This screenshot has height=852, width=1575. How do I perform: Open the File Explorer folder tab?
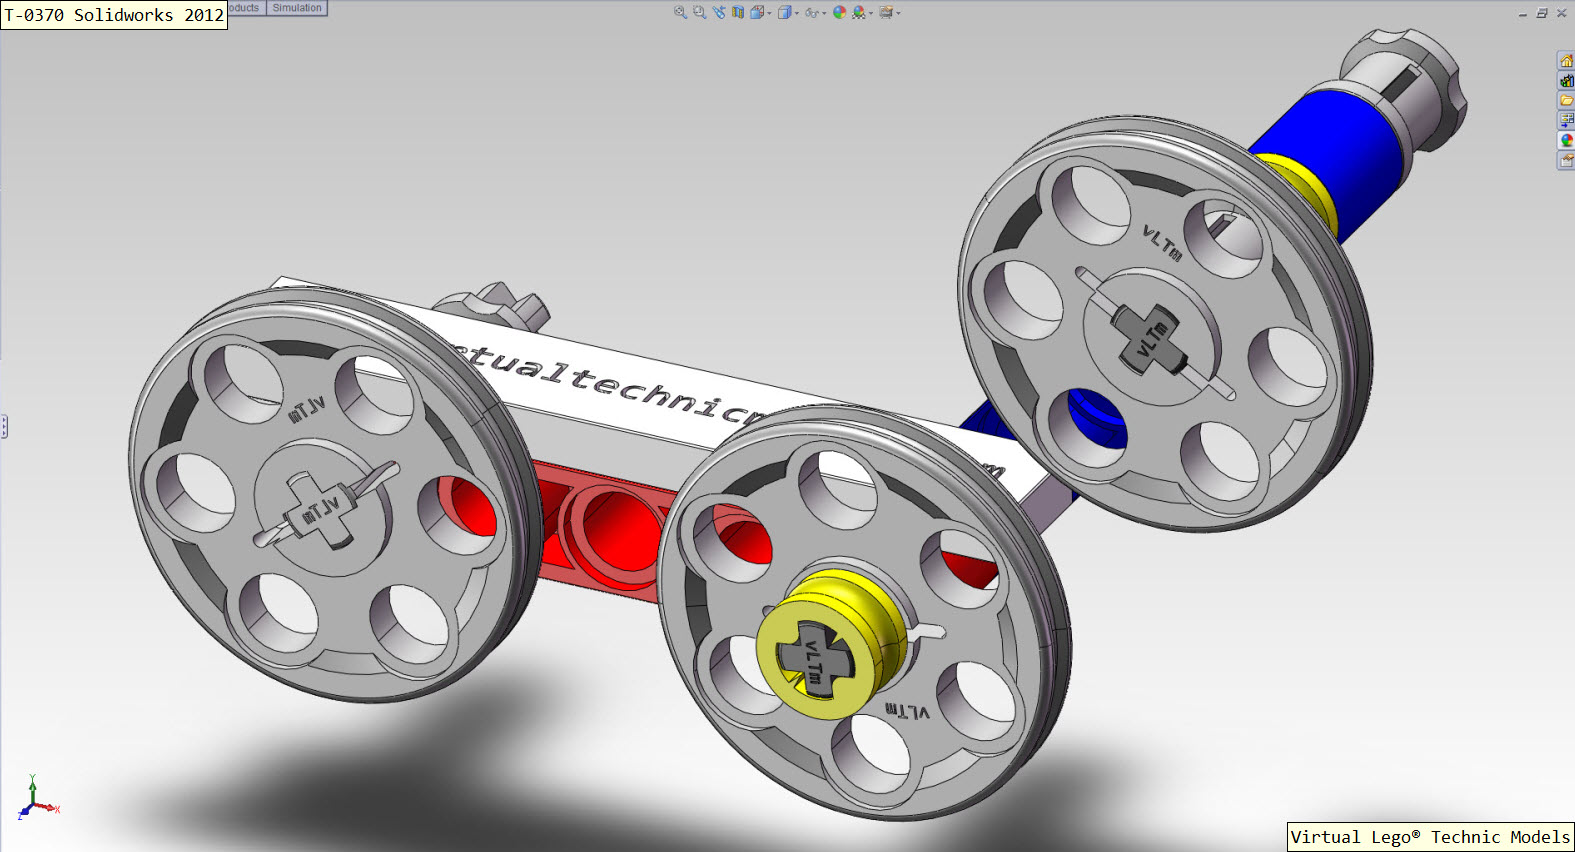[1566, 100]
